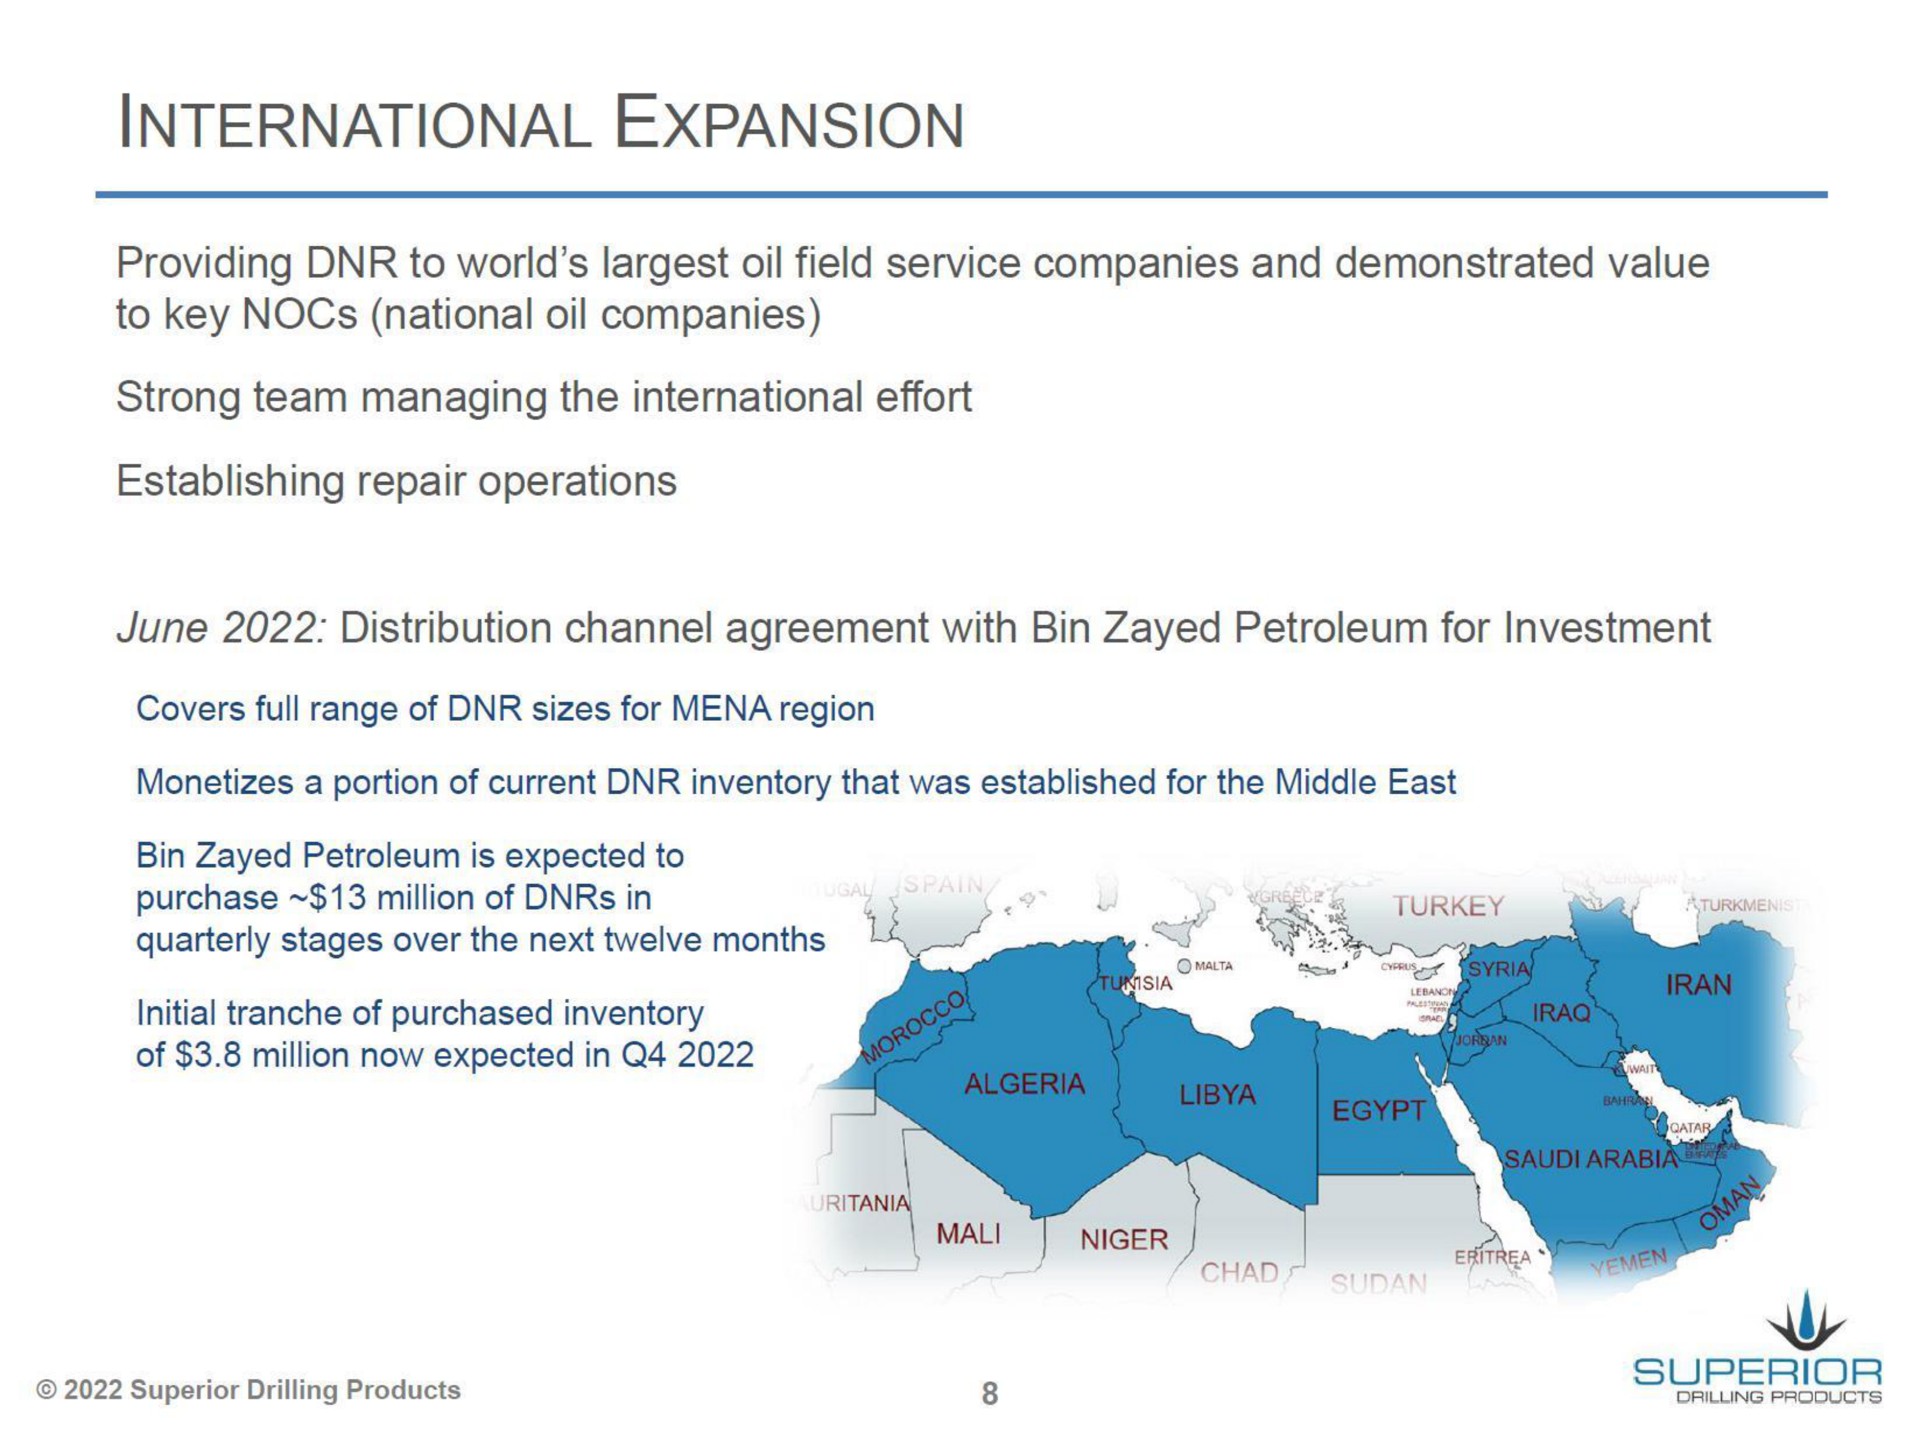This screenshot has width=1920, height=1441.
Task: Click the Syria label on the map
Action: [1499, 969]
